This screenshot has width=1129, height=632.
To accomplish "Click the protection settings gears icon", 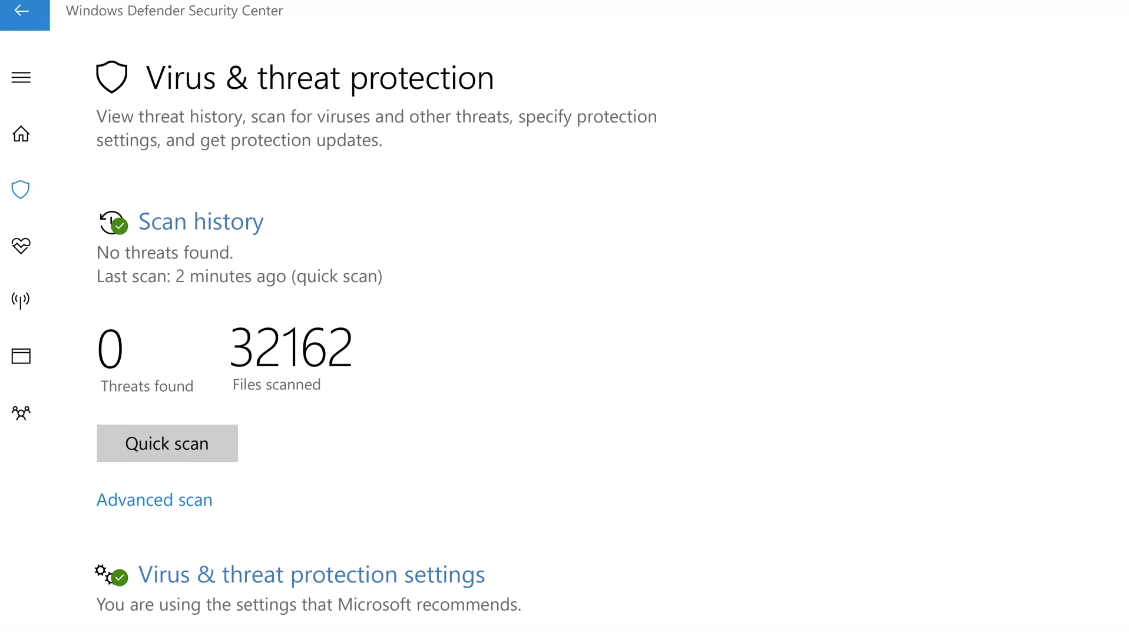I will (x=110, y=575).
